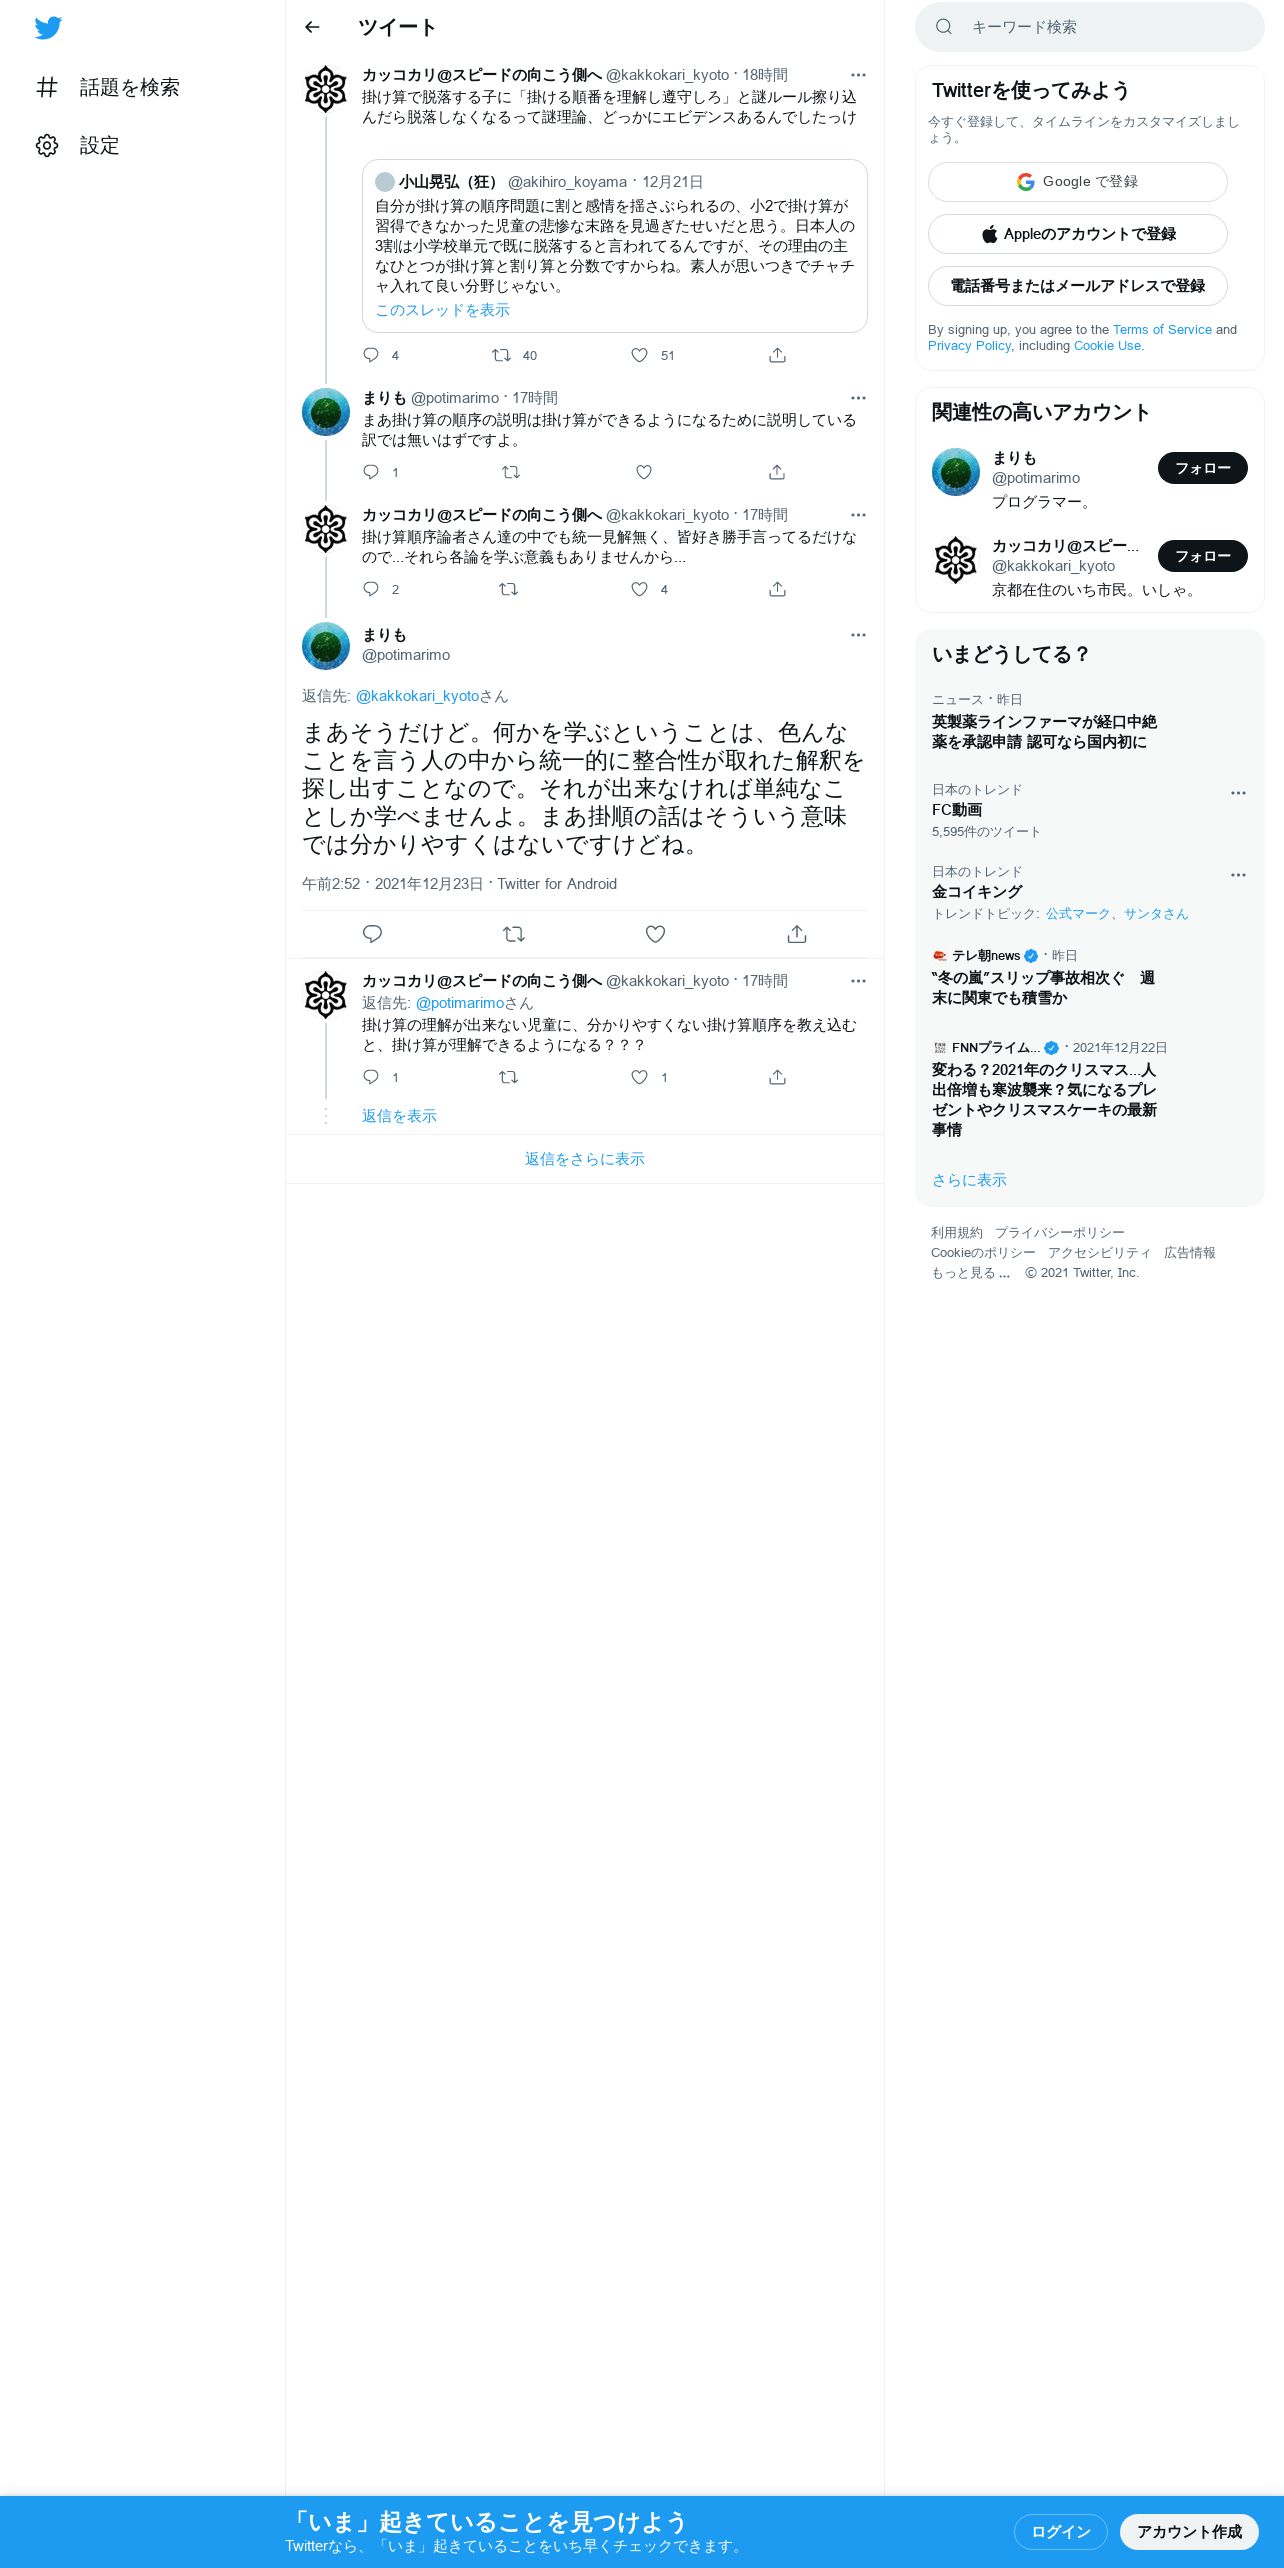This screenshot has height=2568, width=1284.
Task: Like the main まりも tweet
Action: click(655, 934)
